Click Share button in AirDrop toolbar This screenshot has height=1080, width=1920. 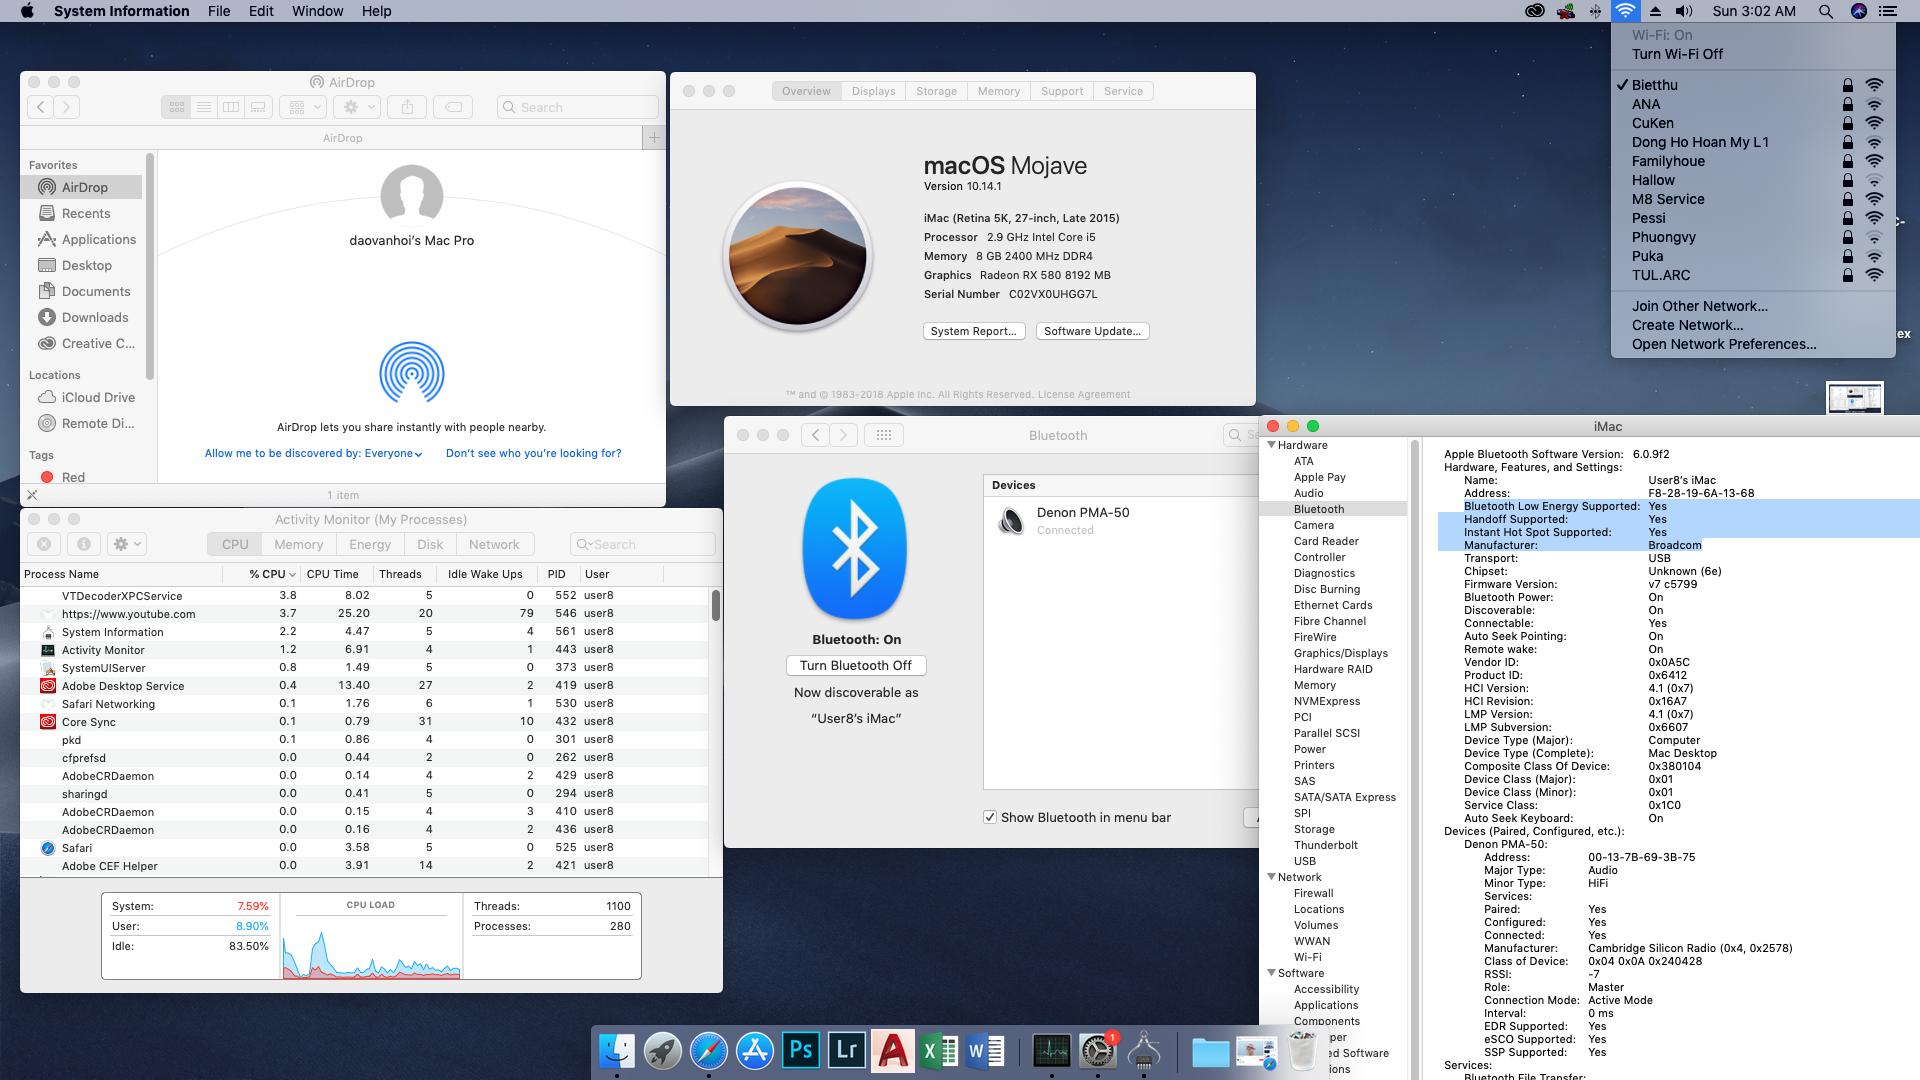(x=407, y=107)
